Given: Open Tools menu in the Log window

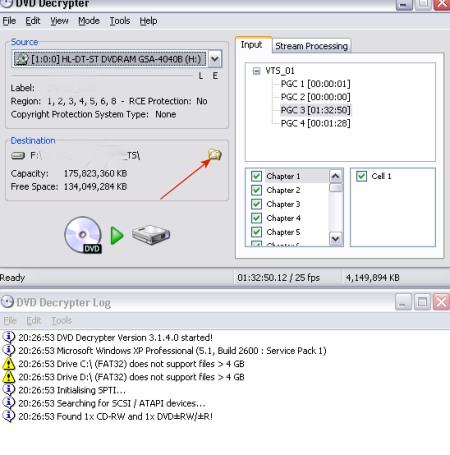Looking at the screenshot, I should 61,321.
